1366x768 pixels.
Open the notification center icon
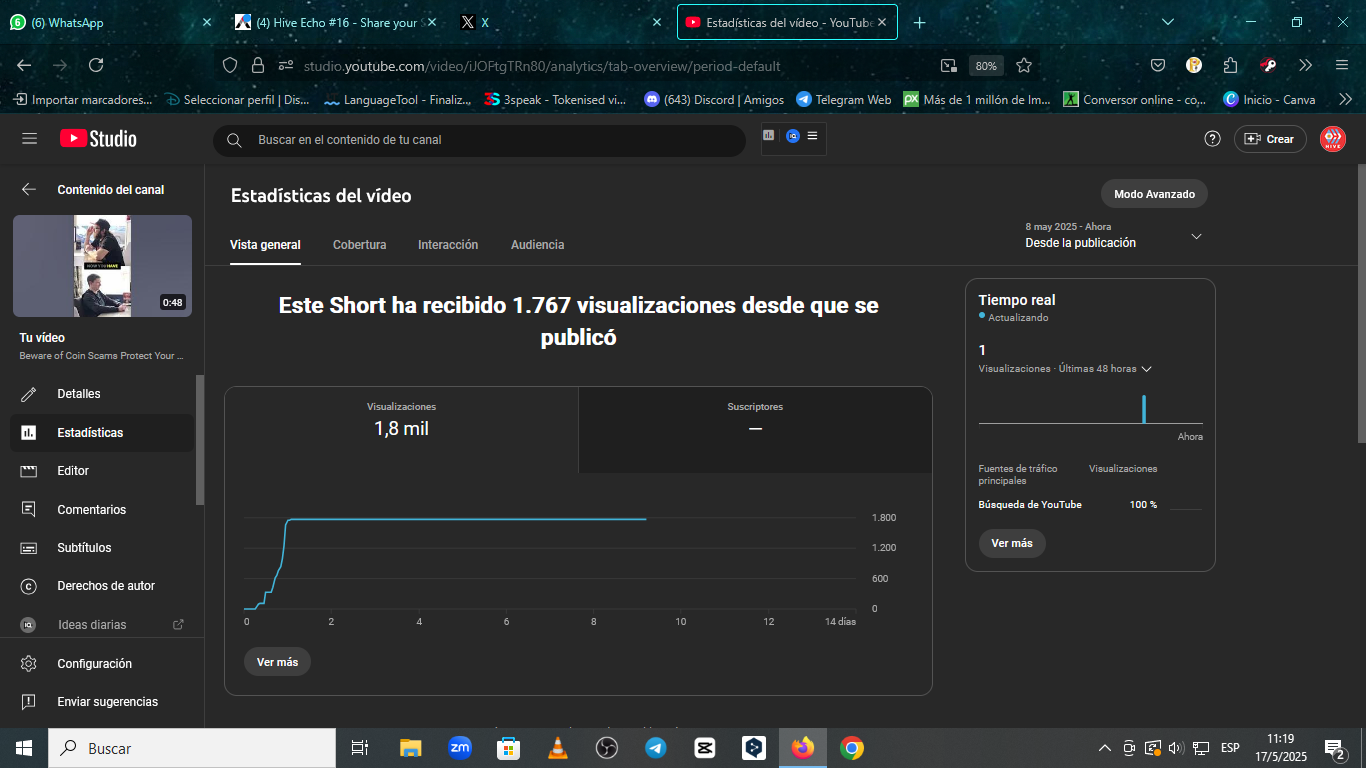coord(1335,748)
